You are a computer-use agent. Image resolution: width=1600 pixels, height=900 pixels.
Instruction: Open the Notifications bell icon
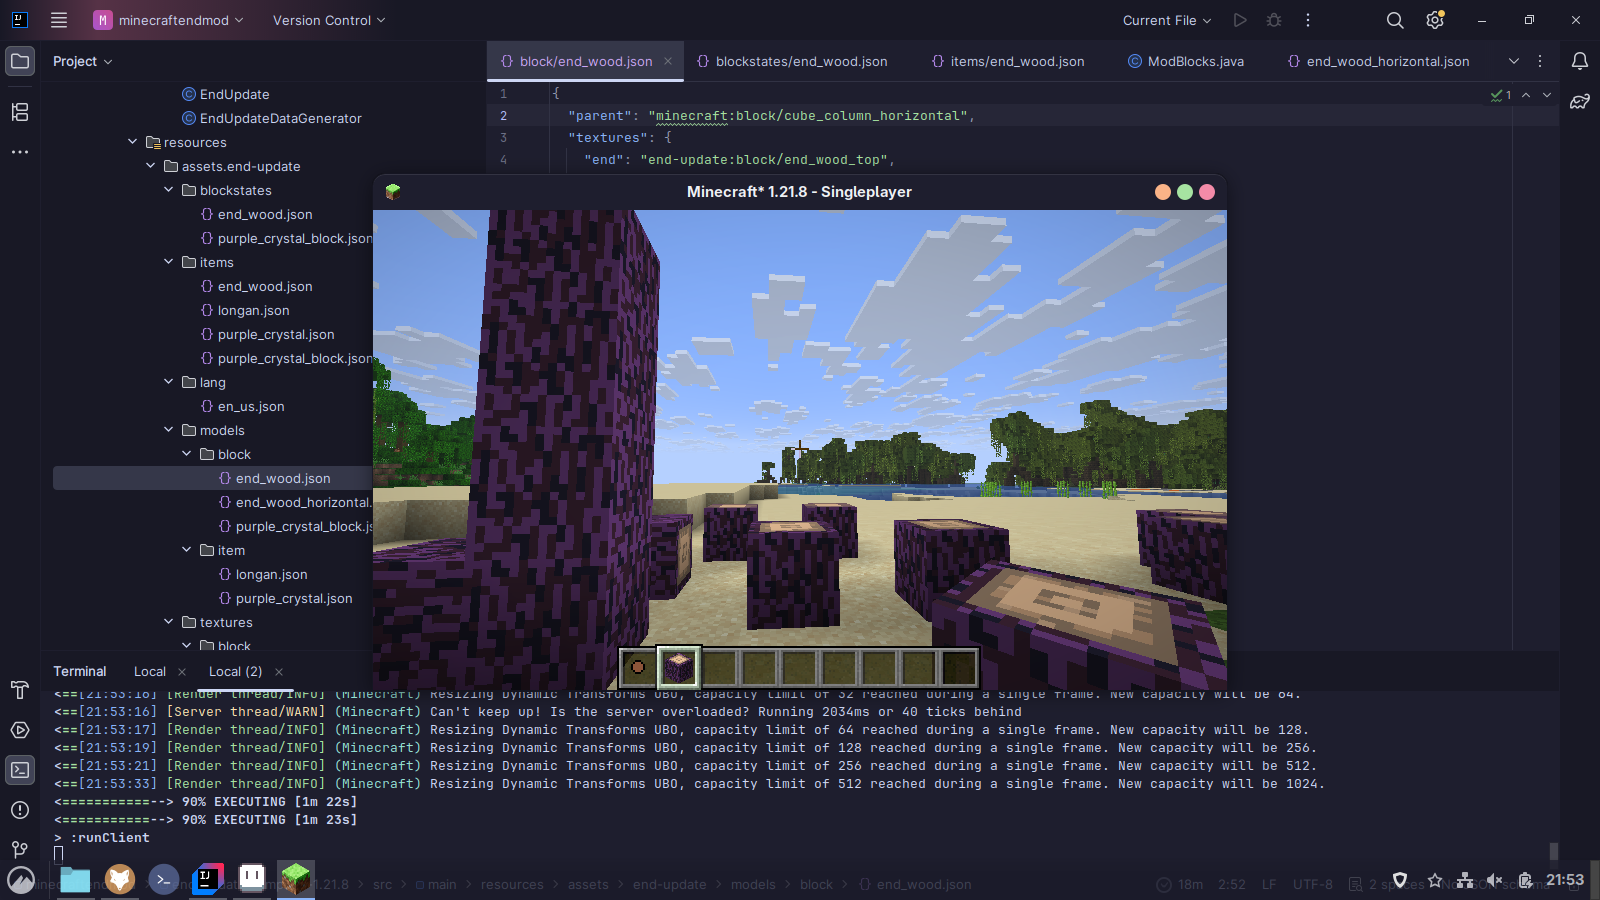pyautogui.click(x=1580, y=61)
